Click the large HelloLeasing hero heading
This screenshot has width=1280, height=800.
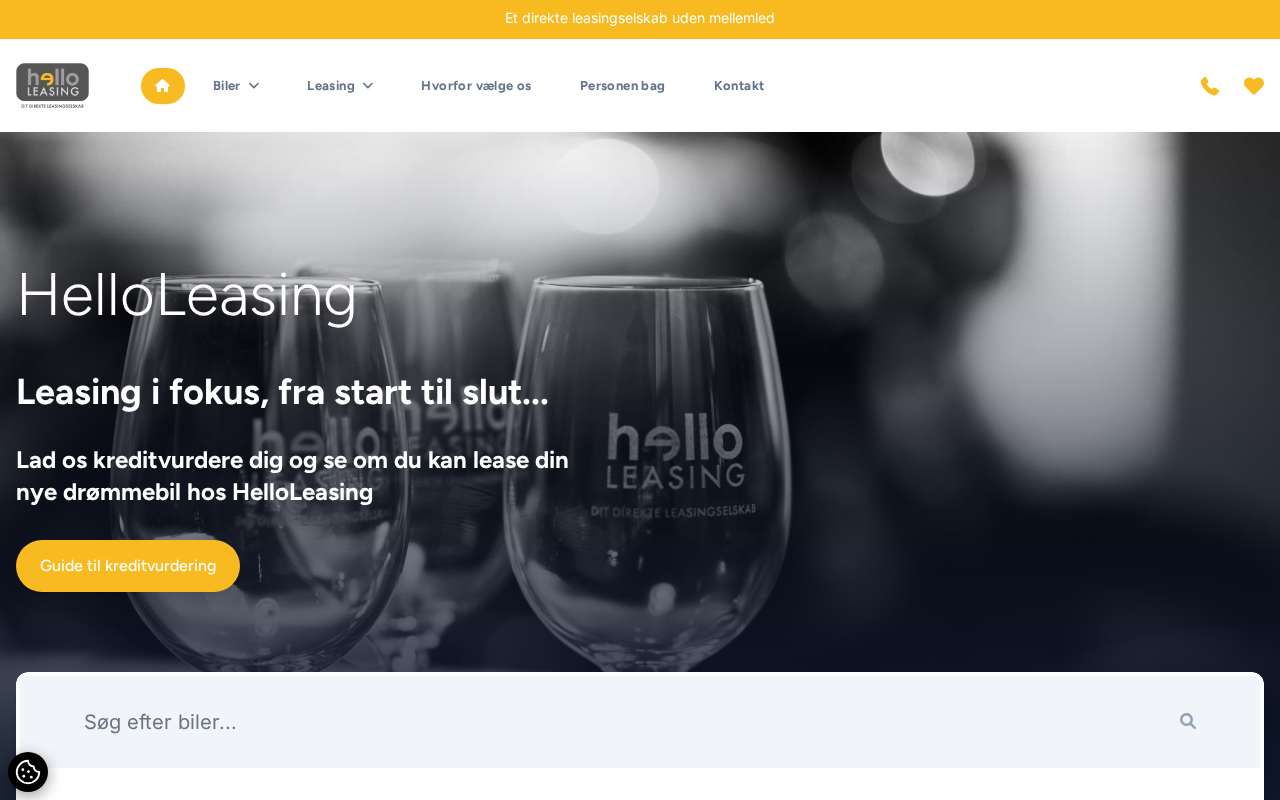(187, 295)
